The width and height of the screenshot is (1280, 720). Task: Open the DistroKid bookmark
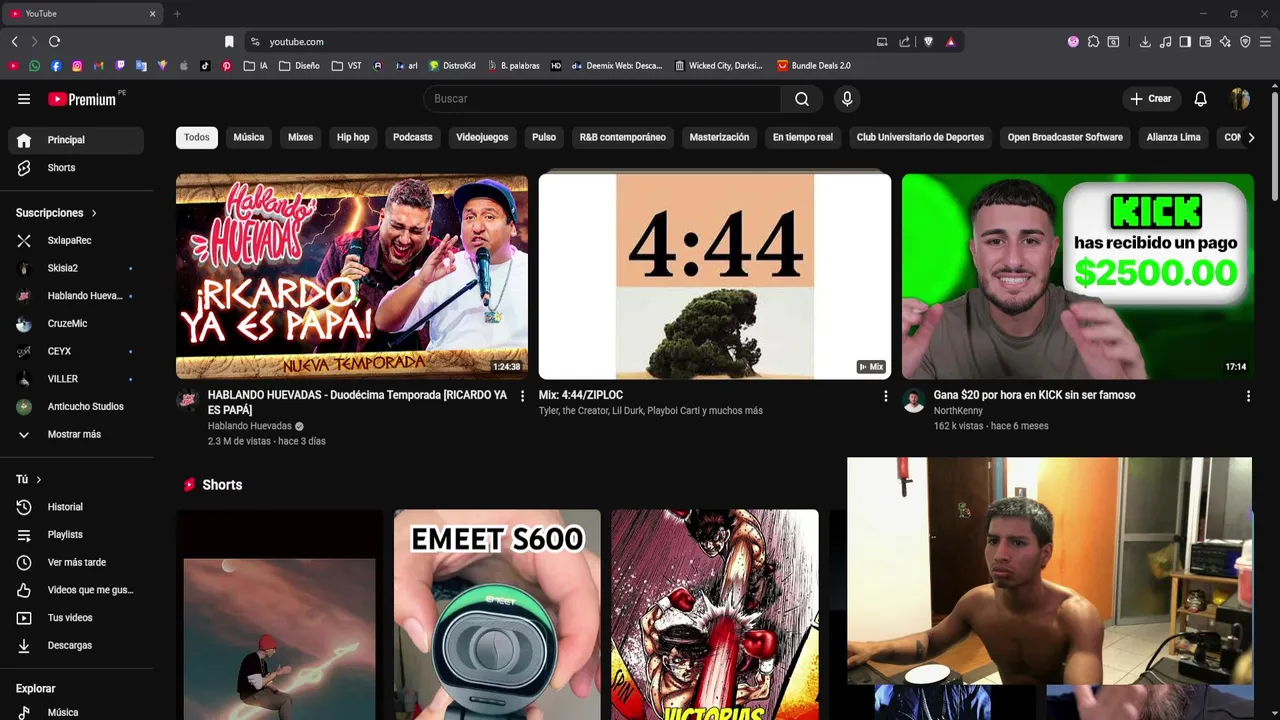[452, 66]
